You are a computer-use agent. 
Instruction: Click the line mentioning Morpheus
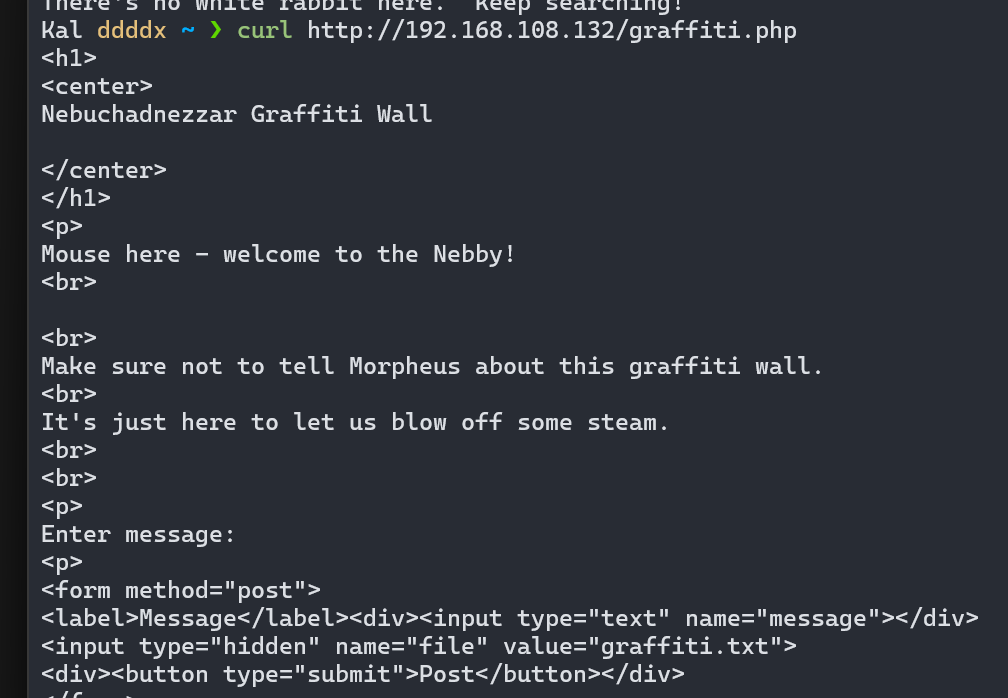(x=432, y=366)
